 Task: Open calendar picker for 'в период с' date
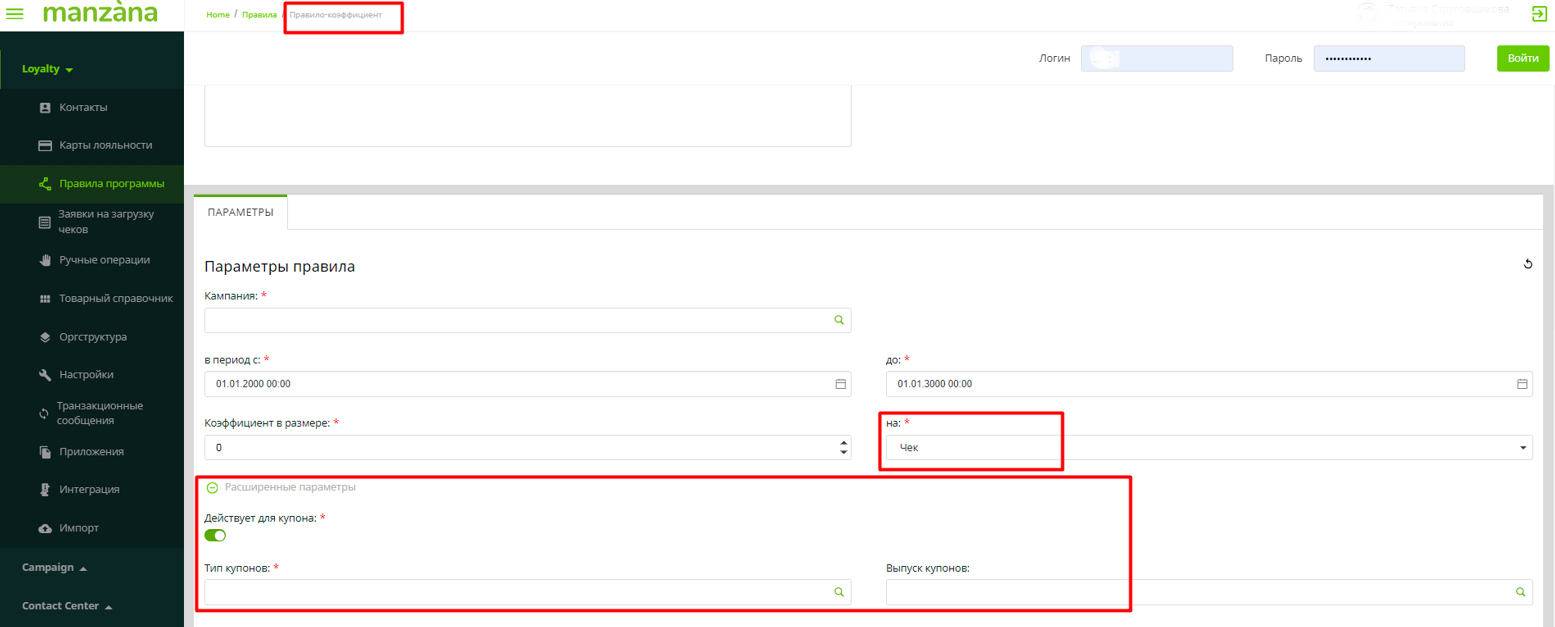(840, 384)
